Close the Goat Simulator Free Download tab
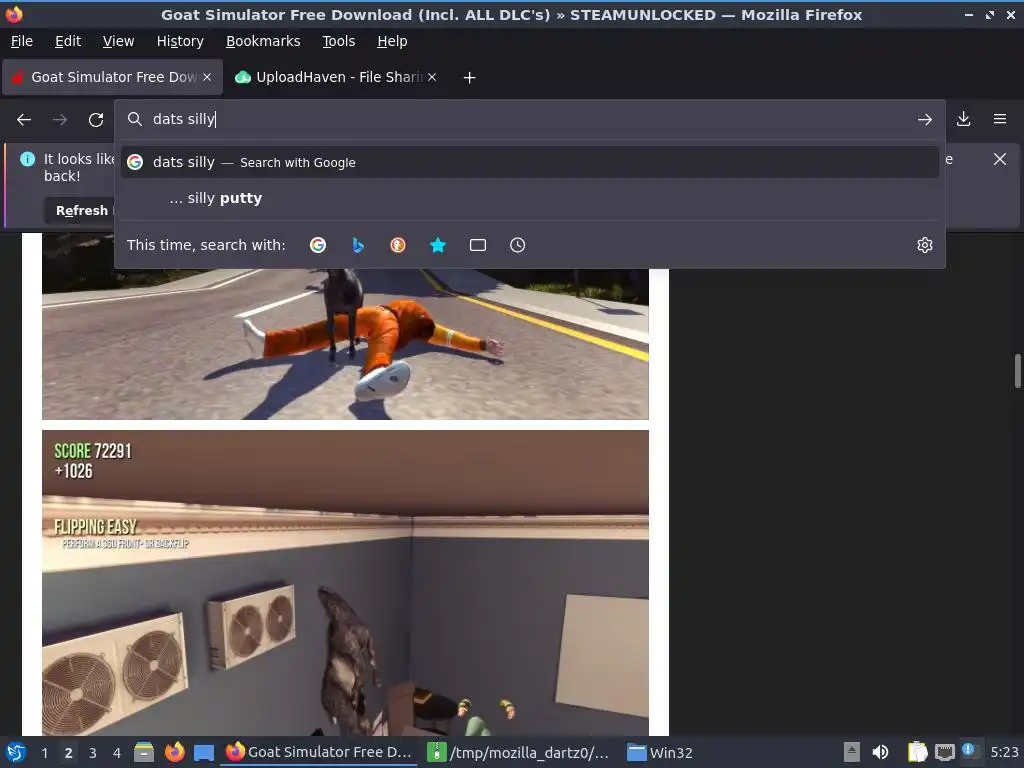The width and height of the screenshot is (1024, 768). pyautogui.click(x=207, y=77)
